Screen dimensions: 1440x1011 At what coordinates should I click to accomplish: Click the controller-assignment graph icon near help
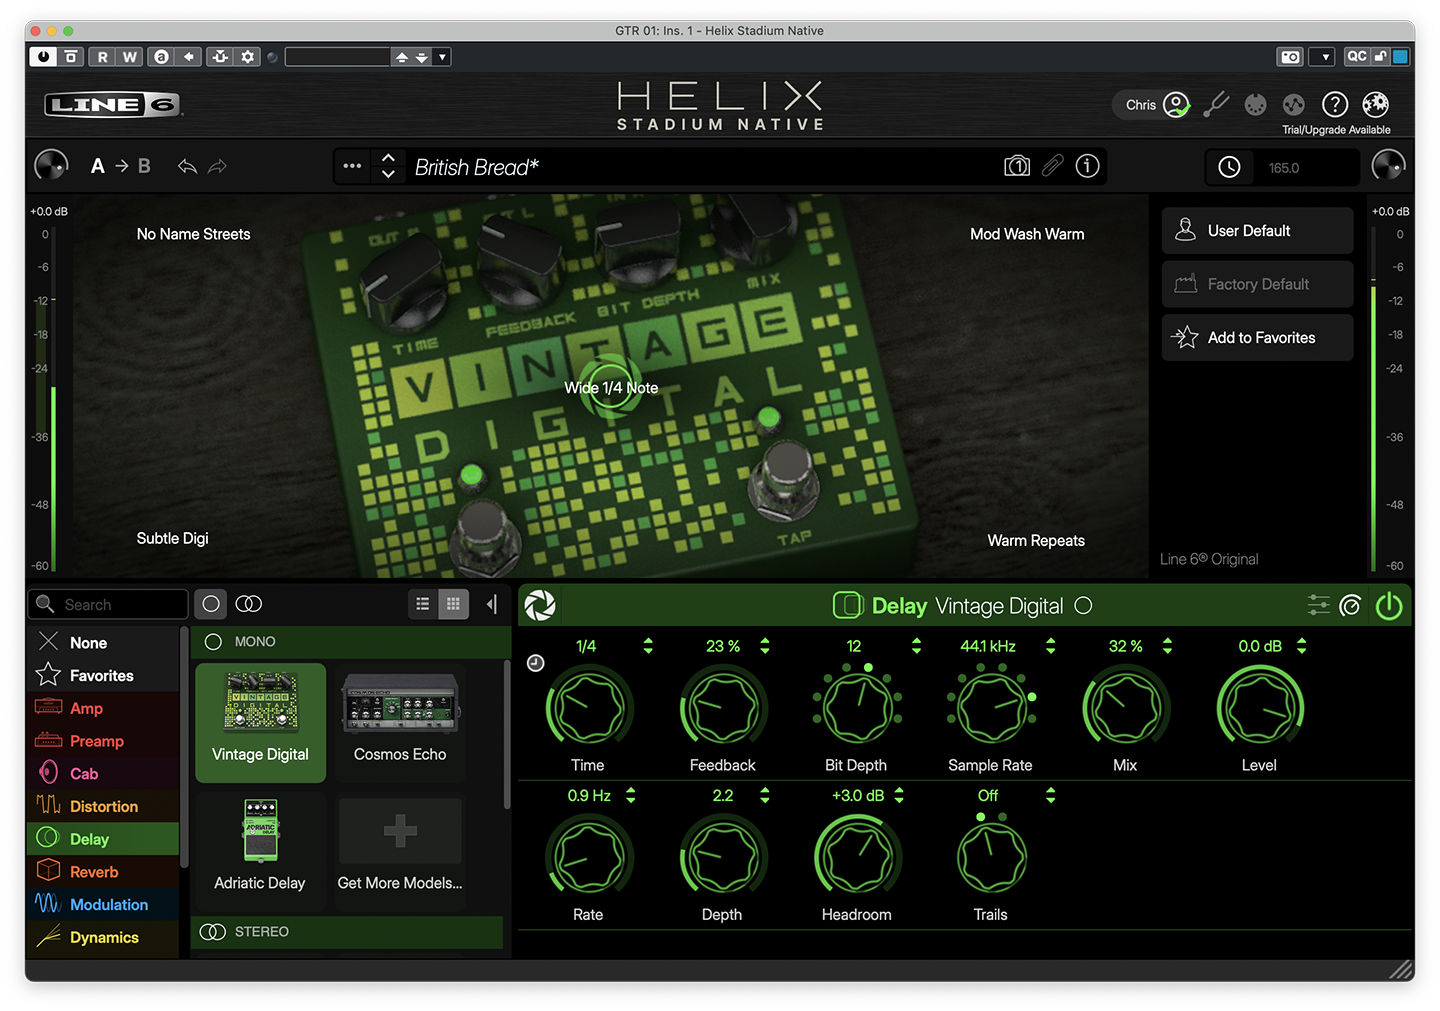(1294, 104)
